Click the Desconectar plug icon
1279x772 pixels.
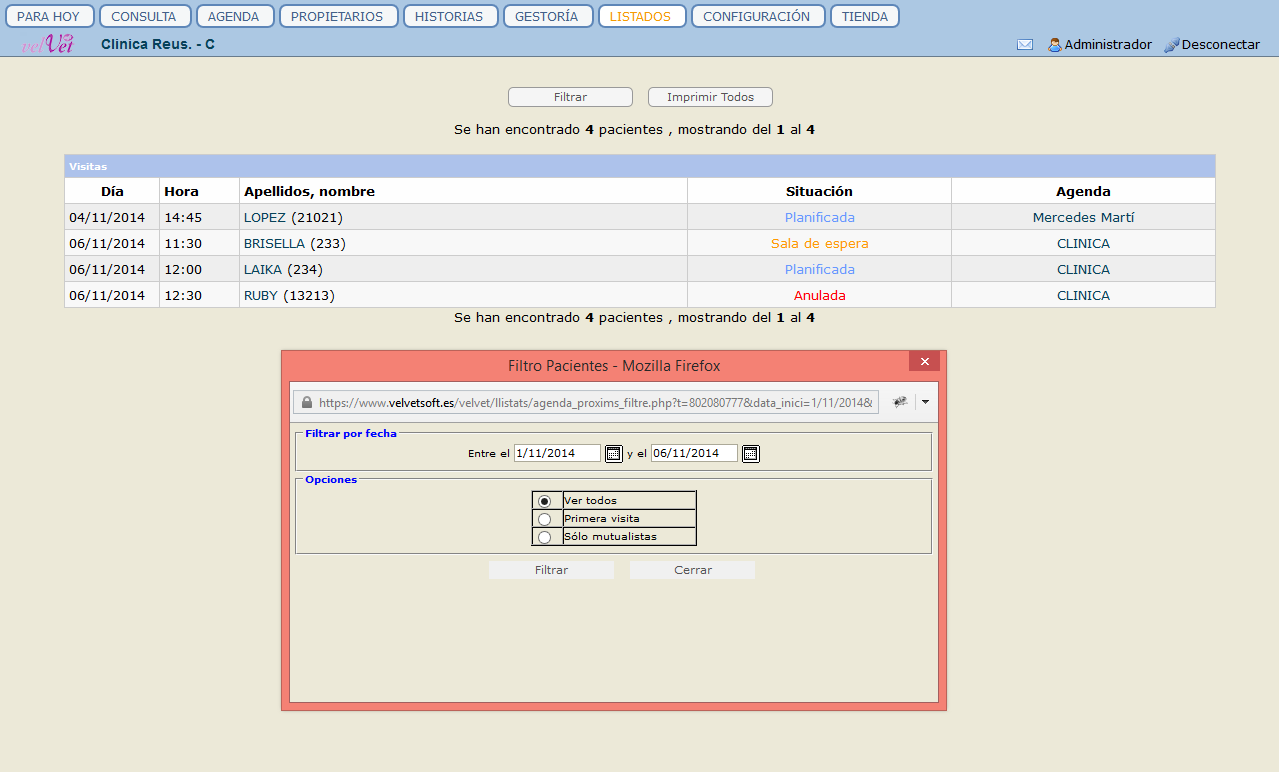pyautogui.click(x=1172, y=45)
